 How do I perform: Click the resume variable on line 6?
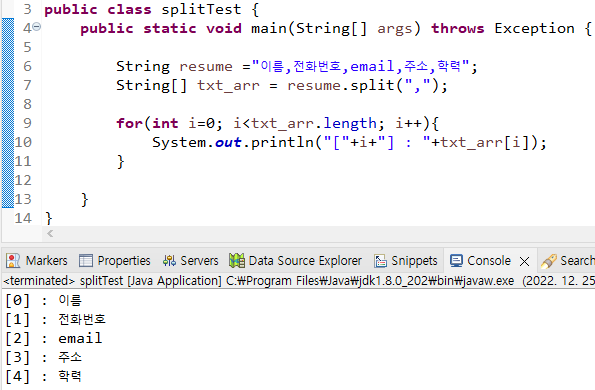click(206, 66)
